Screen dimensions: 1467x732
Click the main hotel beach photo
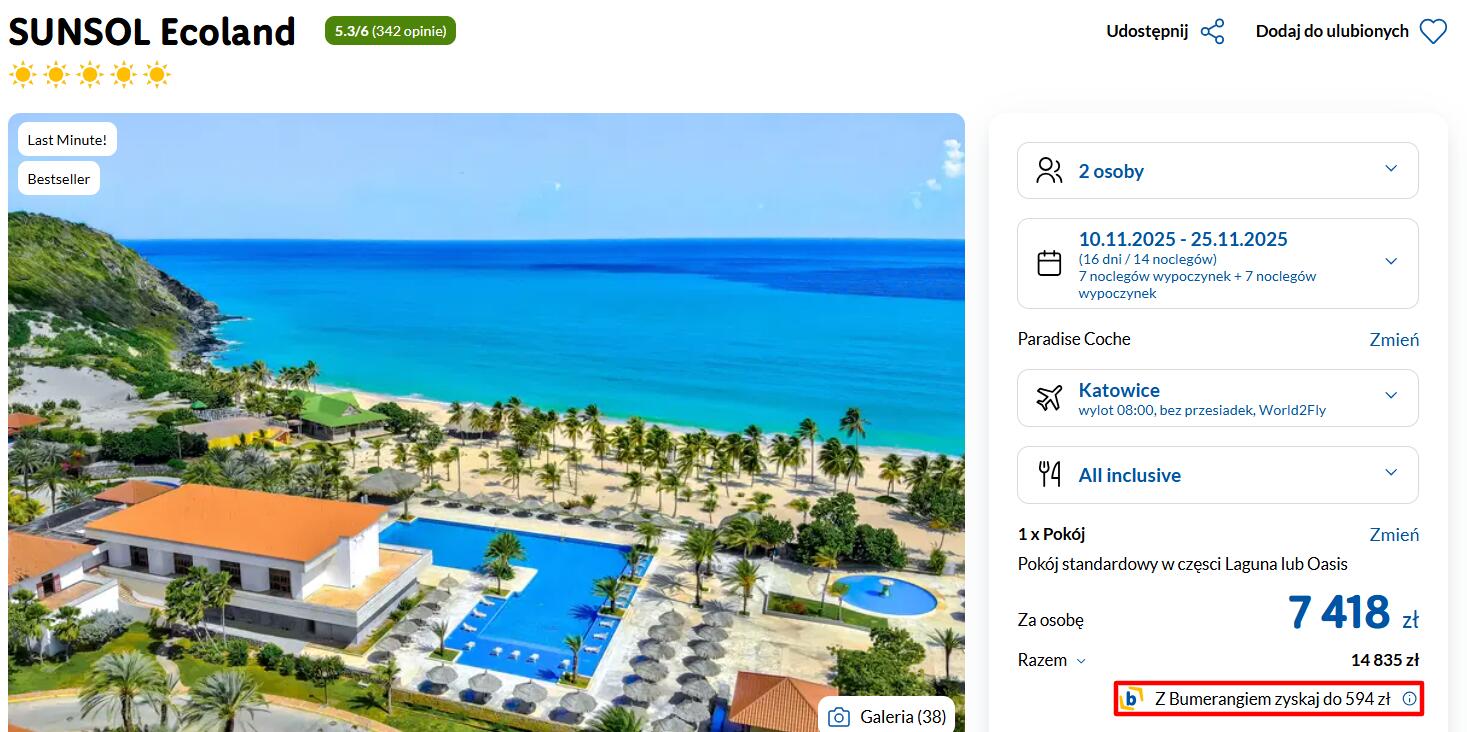click(x=486, y=422)
